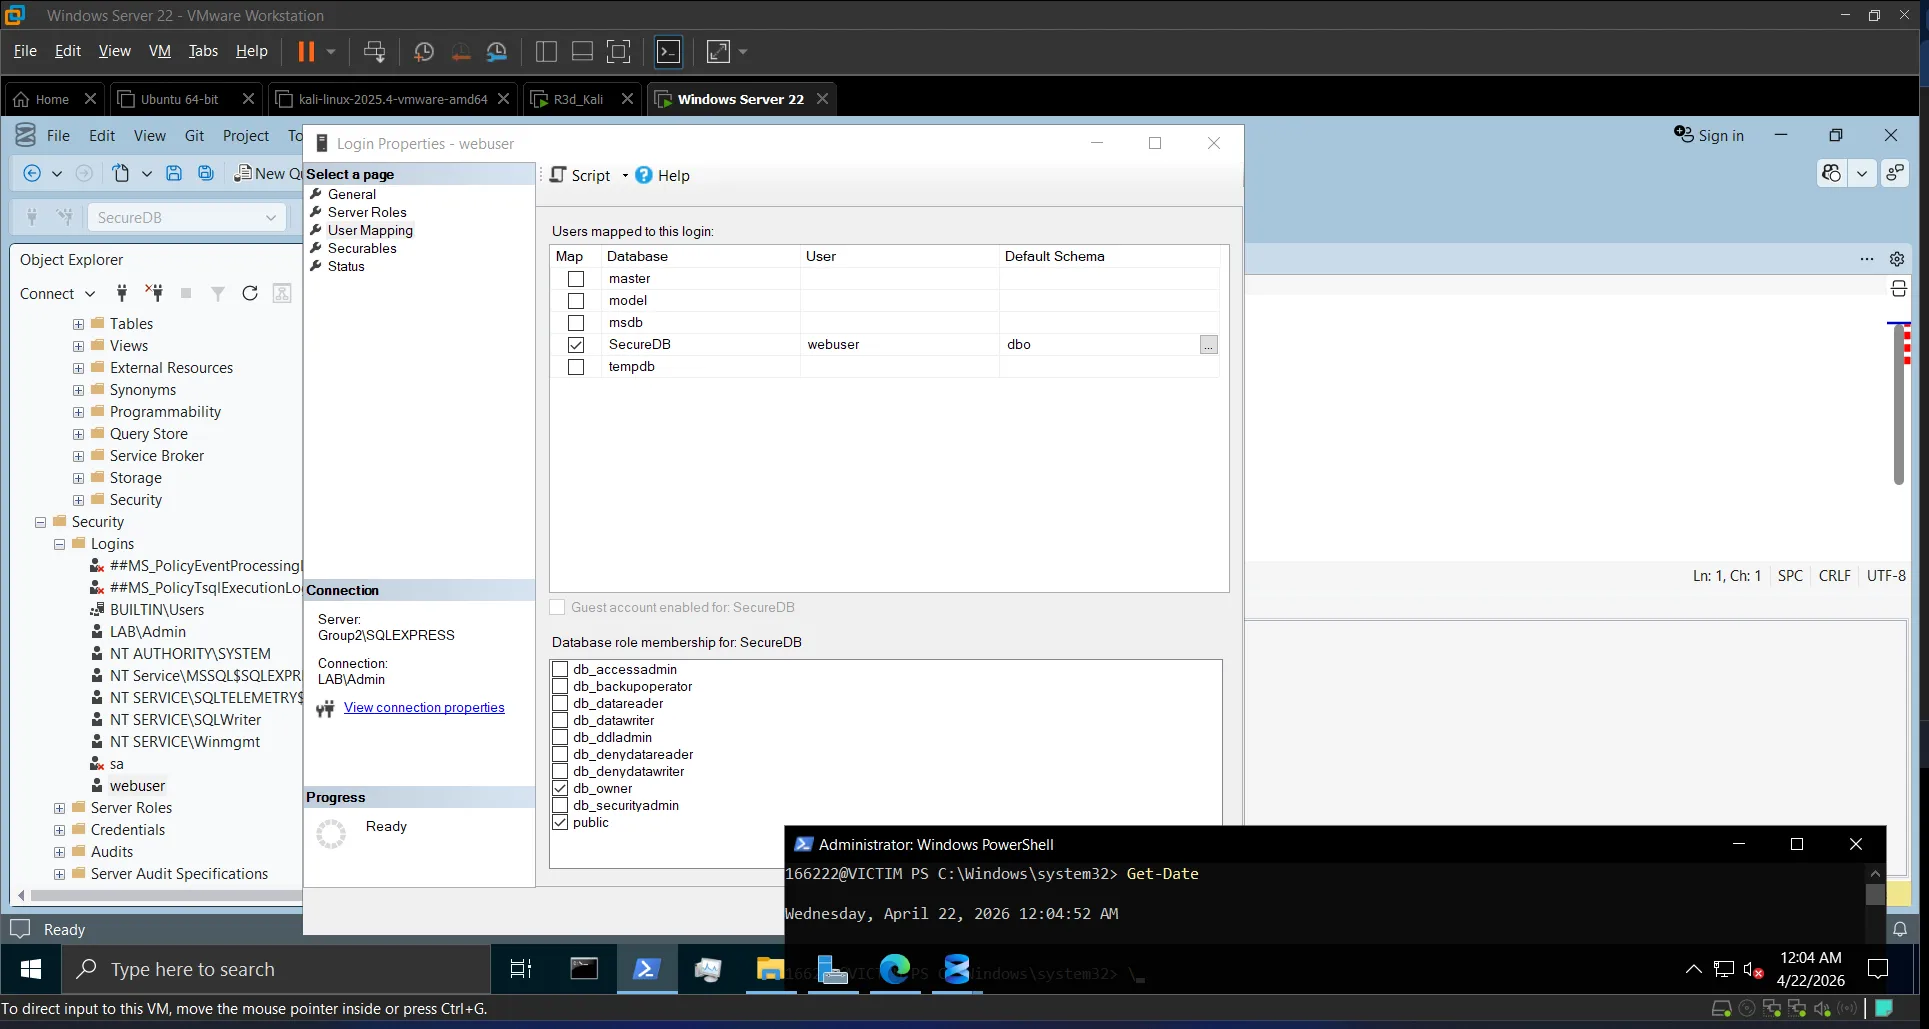Open the SSMS Project menu
The width and height of the screenshot is (1929, 1029).
pyautogui.click(x=246, y=135)
